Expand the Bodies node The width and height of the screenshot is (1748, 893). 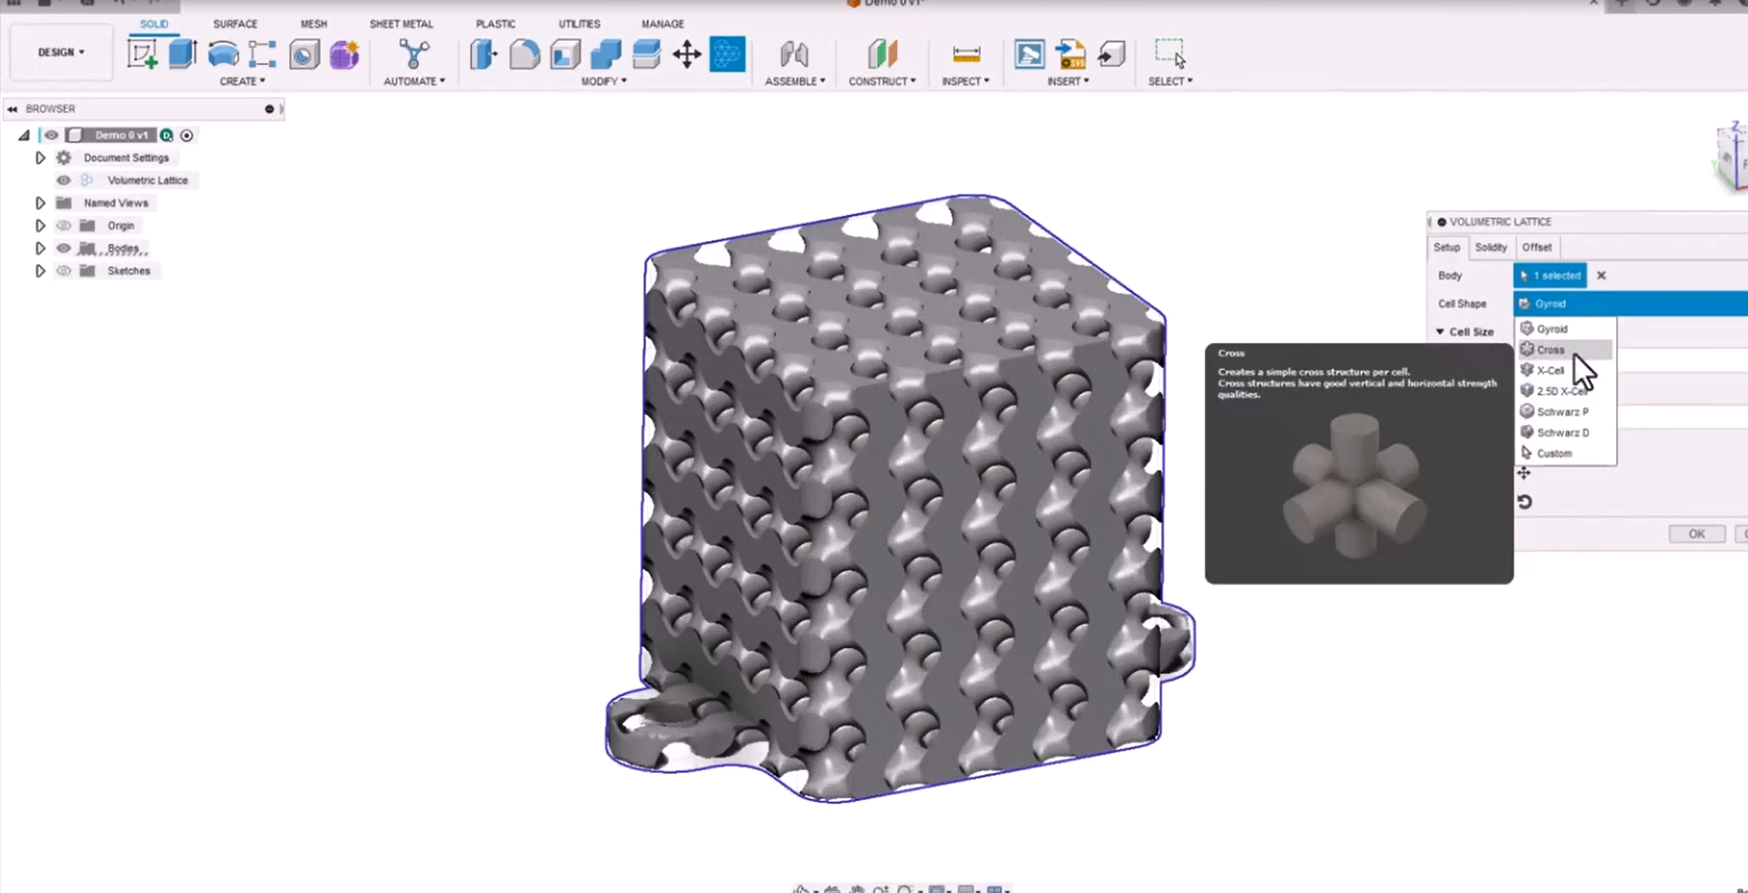coord(40,248)
